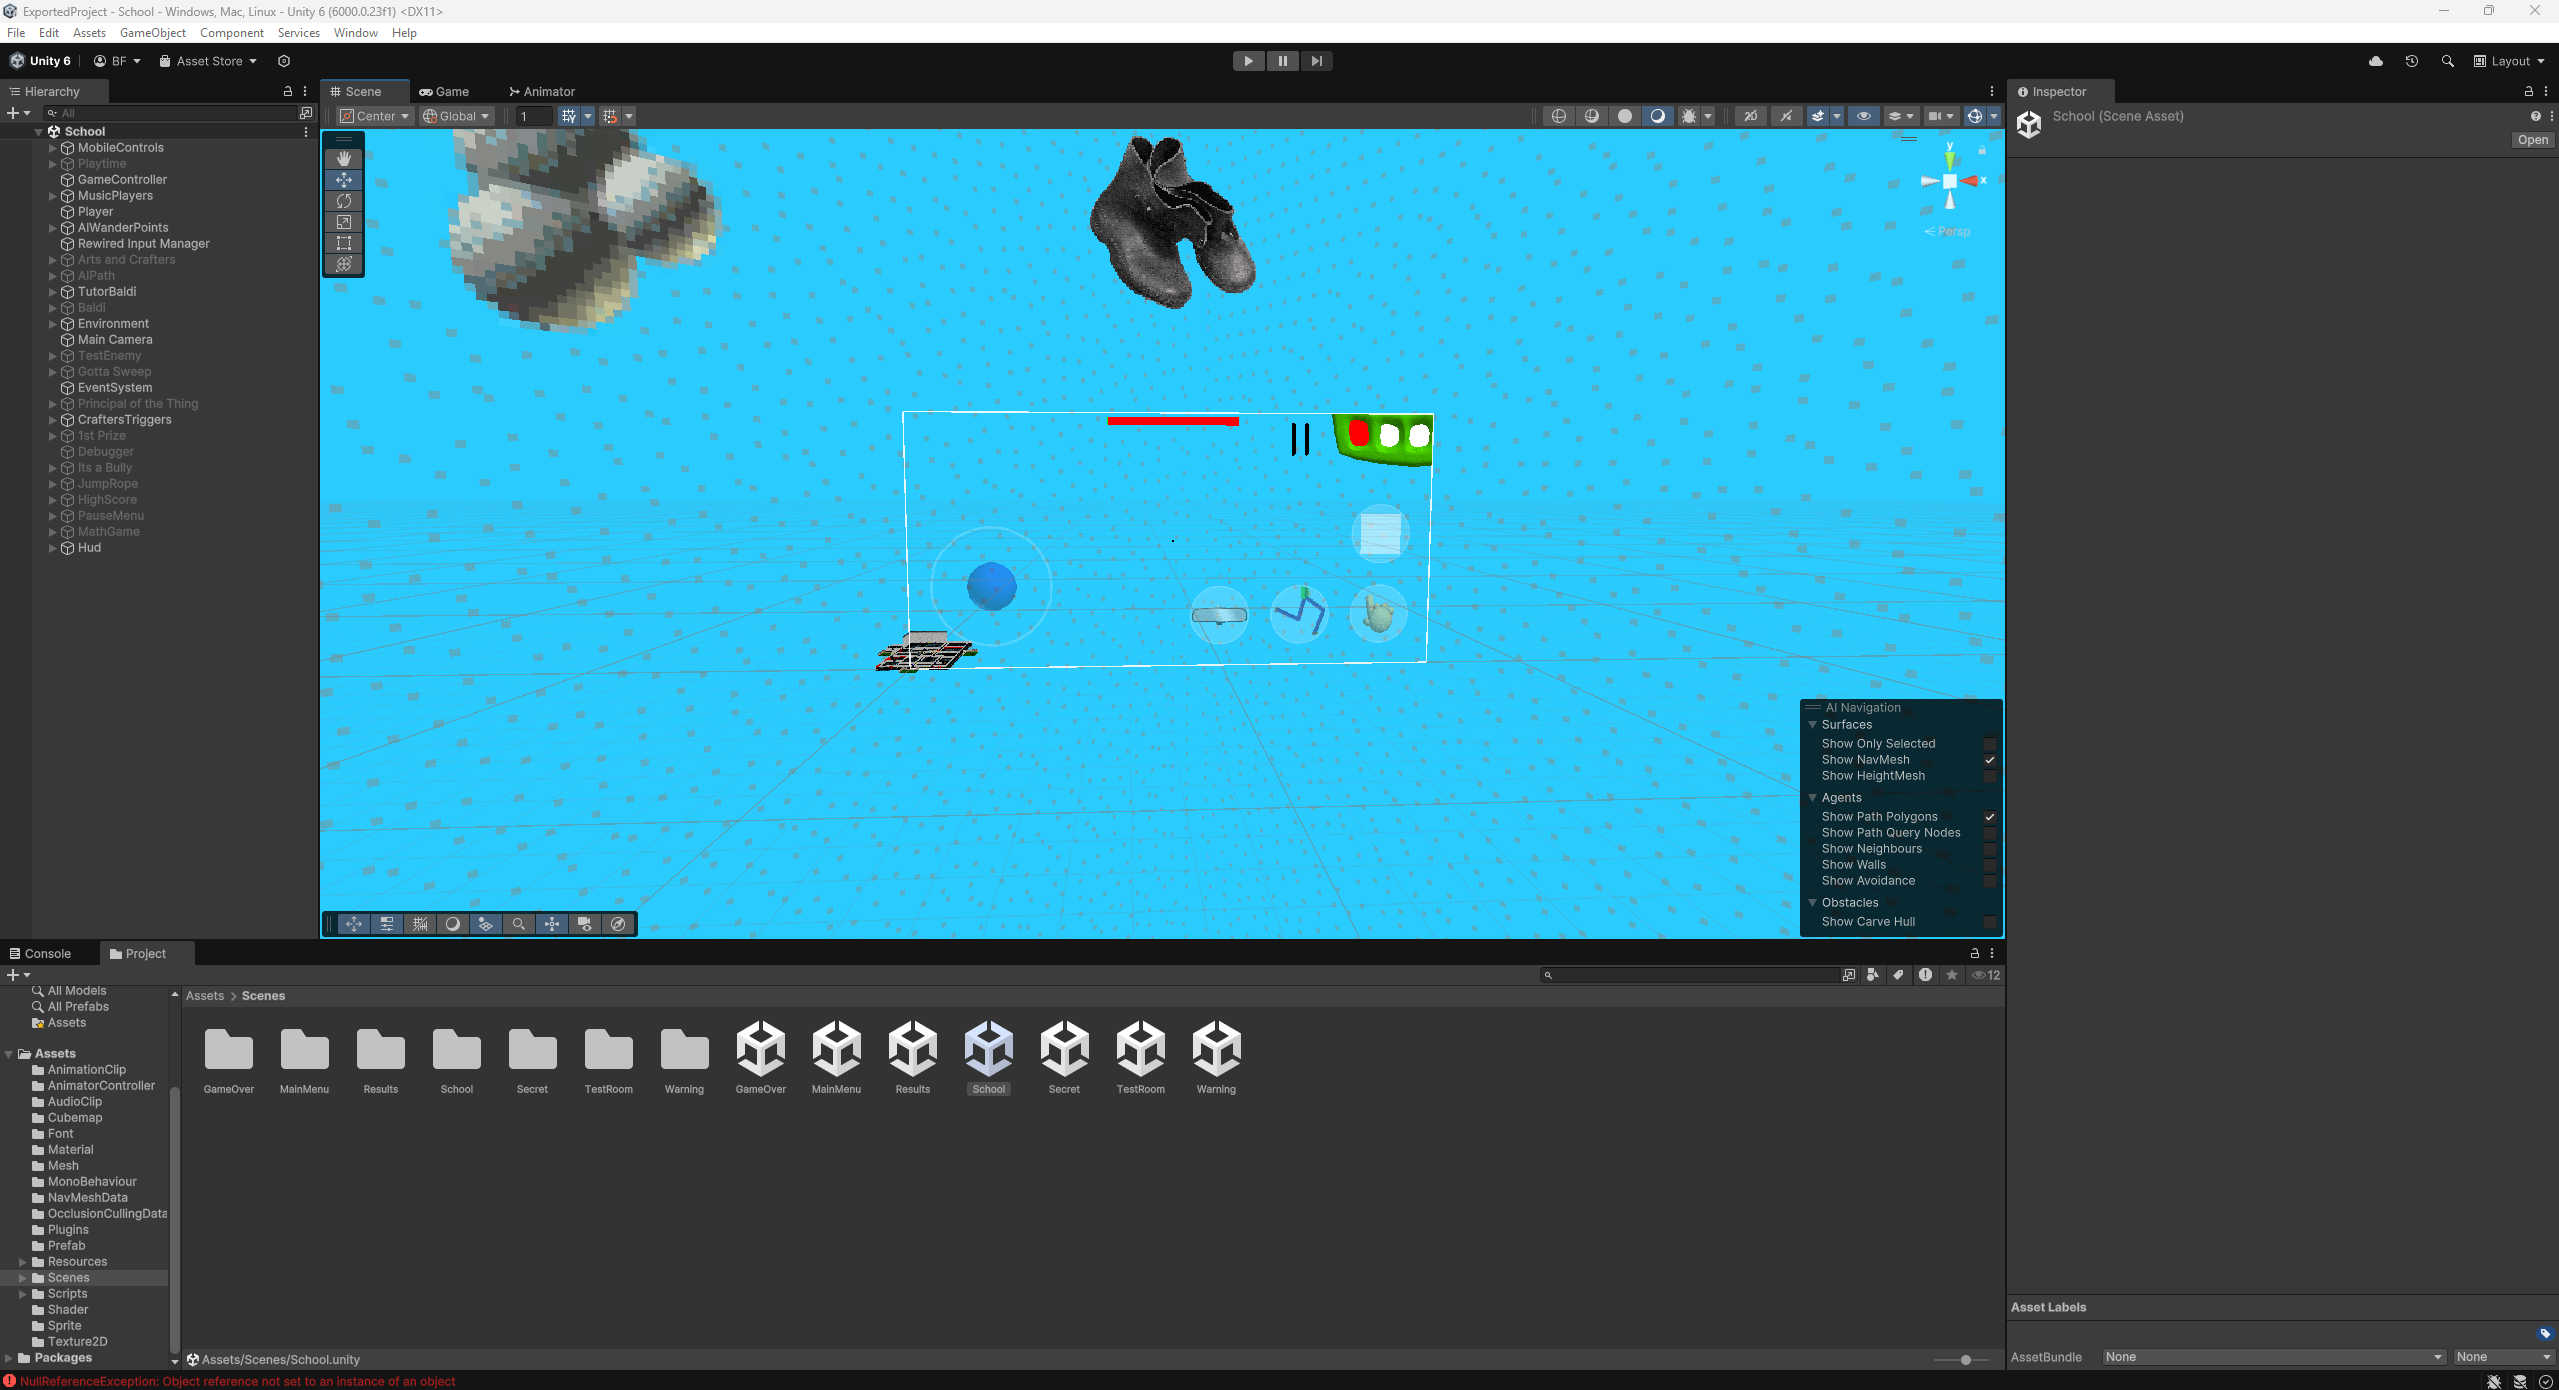
Task: Select the Hand view tool
Action: click(344, 159)
